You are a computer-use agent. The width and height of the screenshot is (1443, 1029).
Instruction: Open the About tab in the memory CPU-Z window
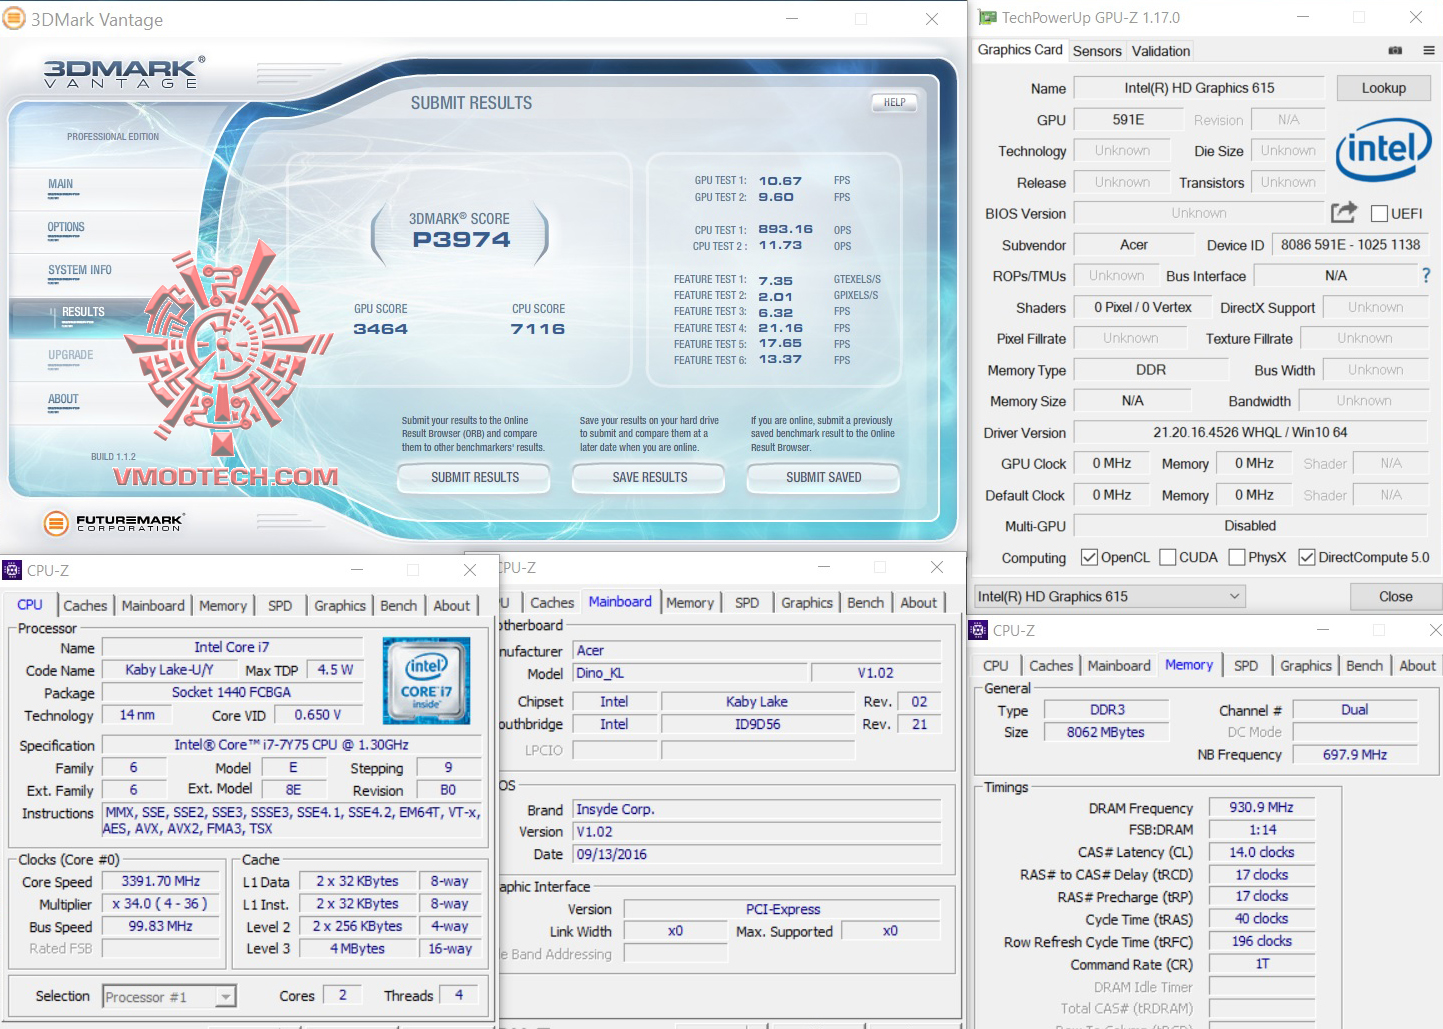[x=1417, y=665]
